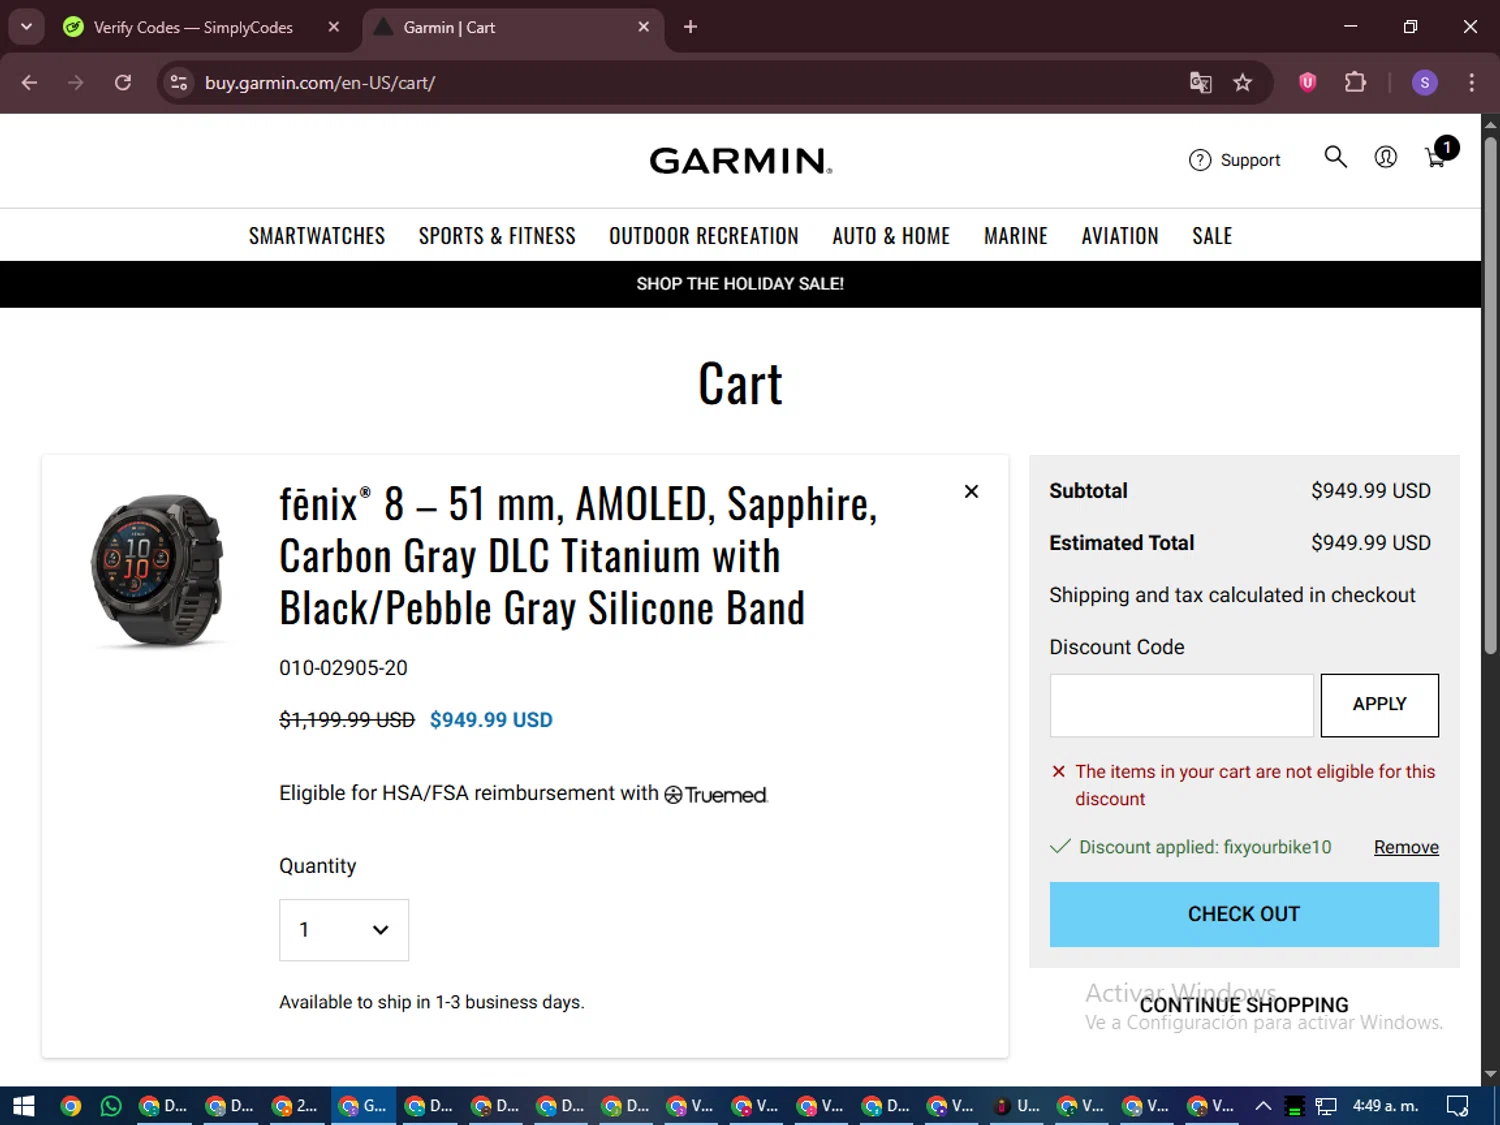Image resolution: width=1500 pixels, height=1125 pixels.
Task: Click the CHECK OUT button
Action: (1244, 914)
